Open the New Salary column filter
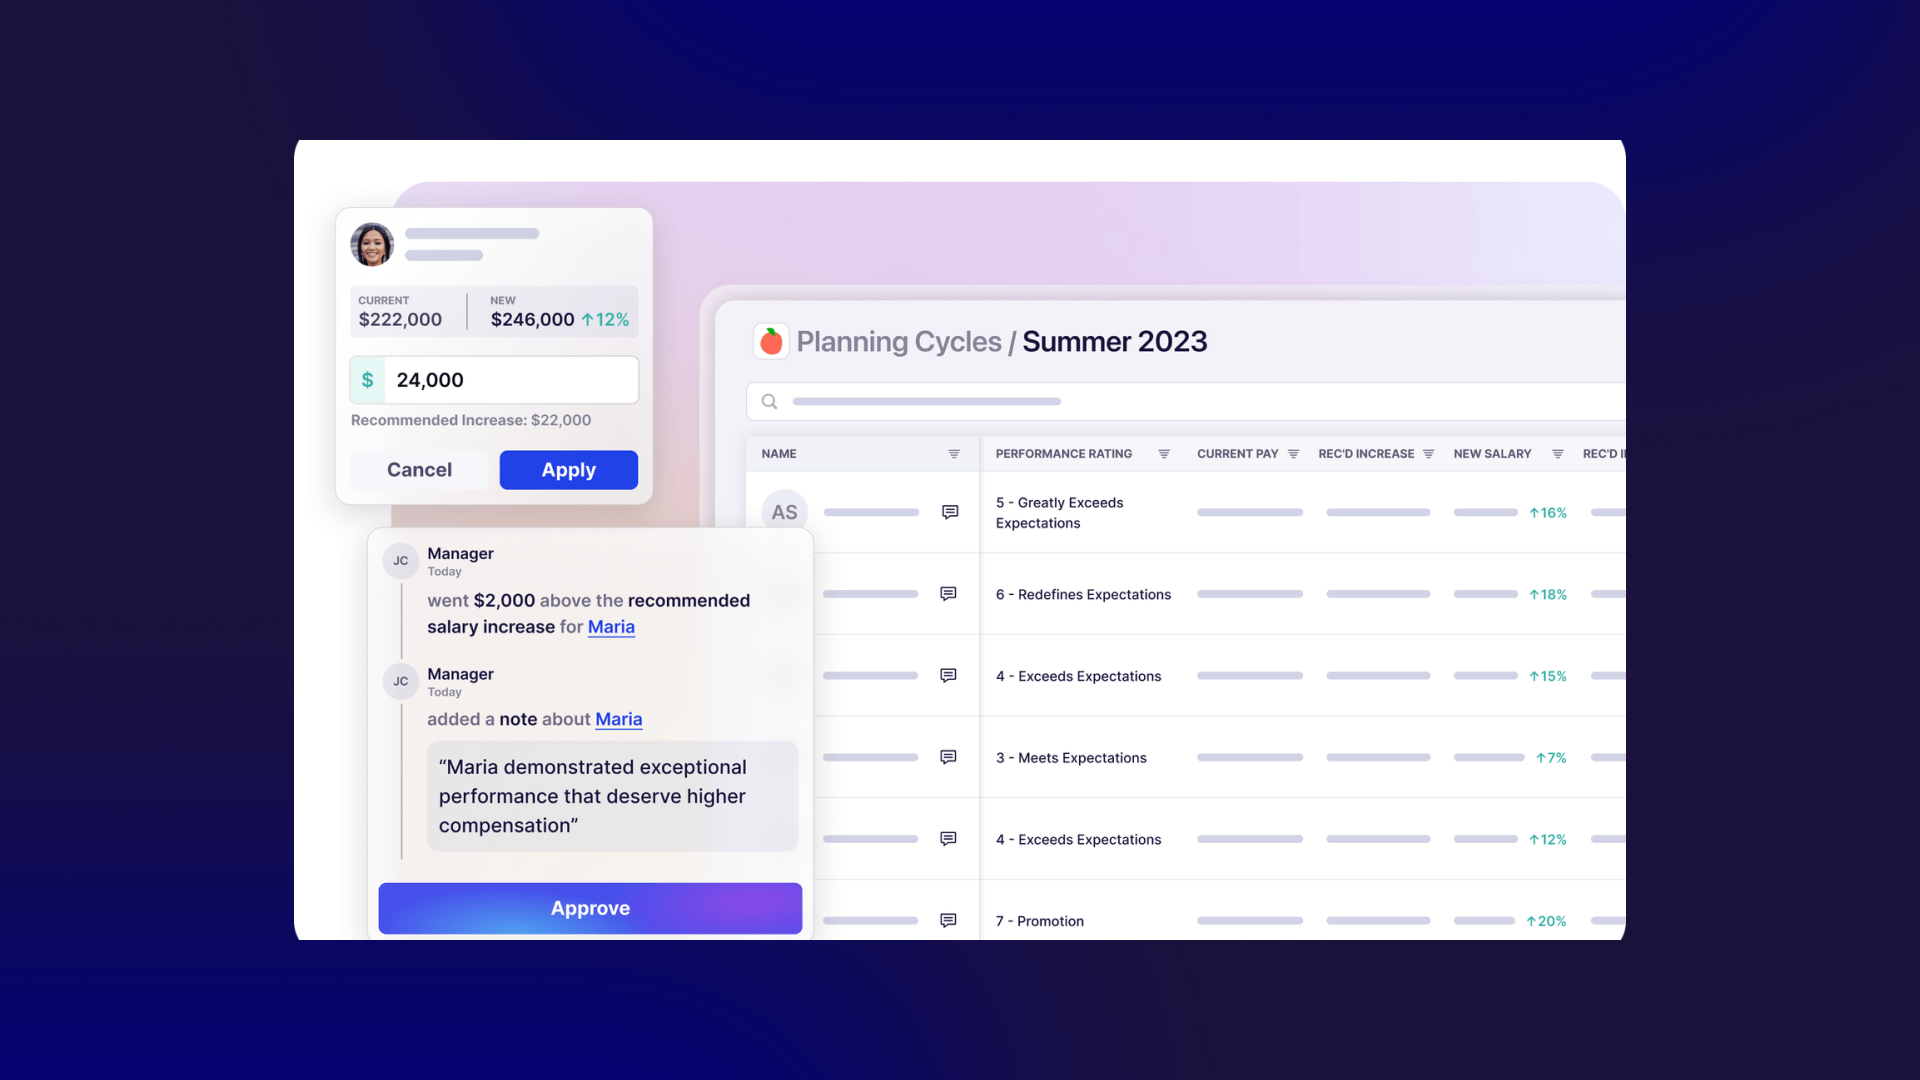Viewport: 1920px width, 1080px height. (x=1557, y=454)
